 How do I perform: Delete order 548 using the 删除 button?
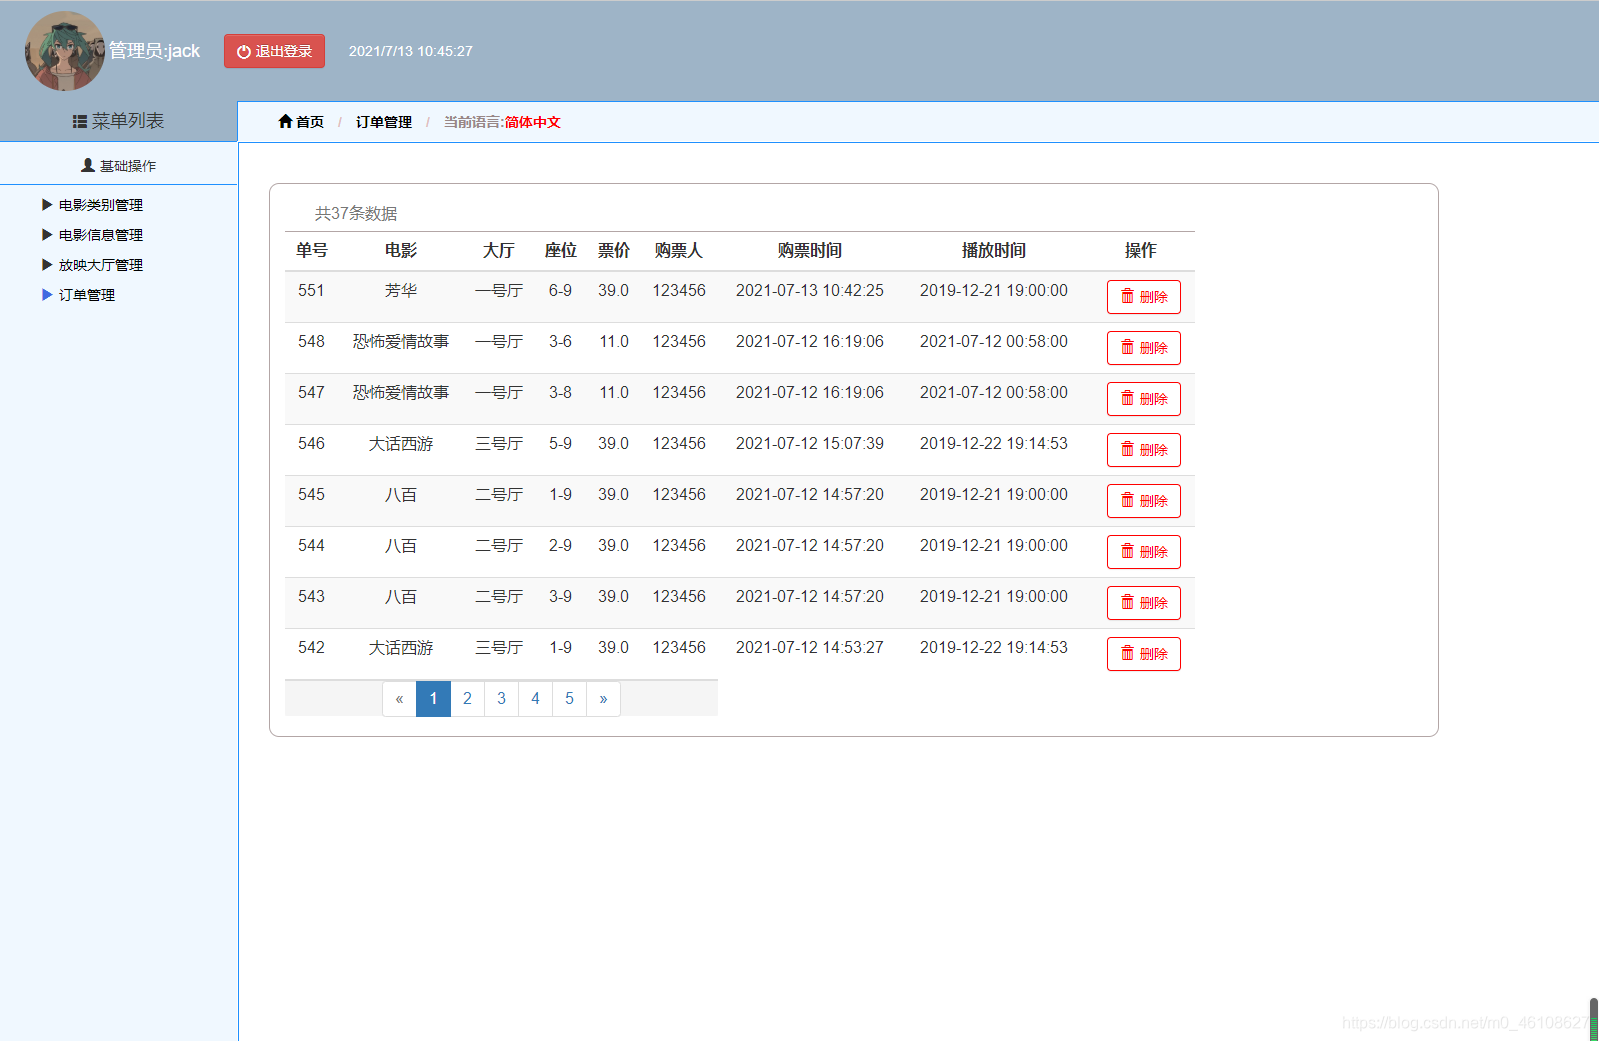1144,348
